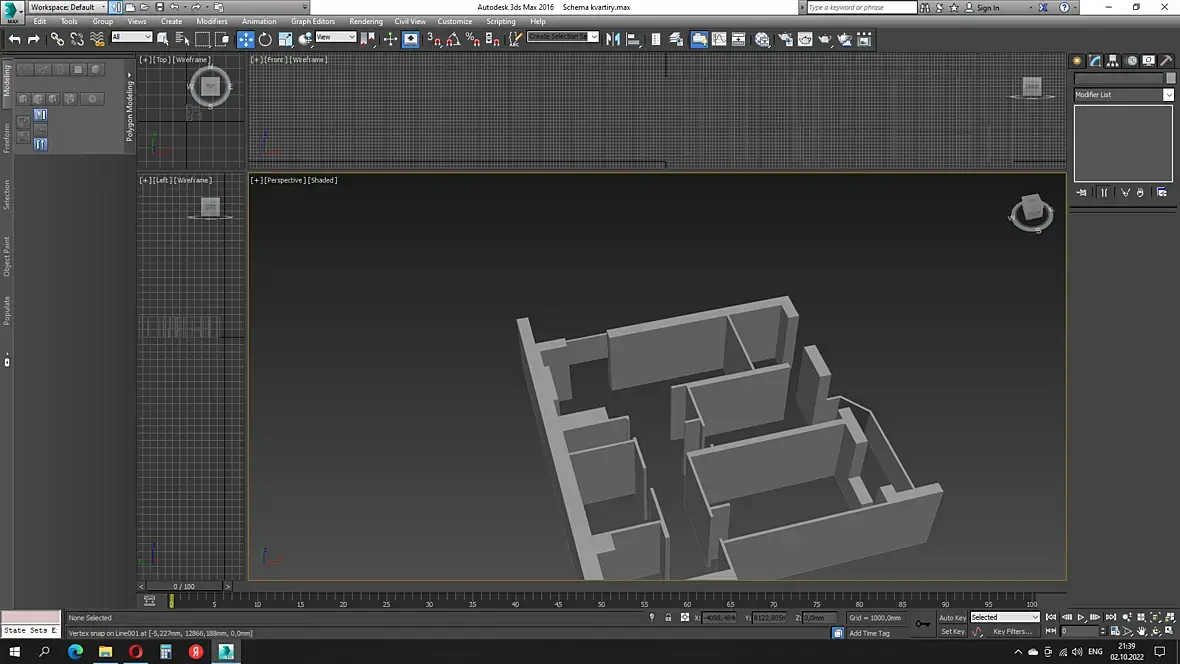
Task: Activate the Select and Rotate tool
Action: point(265,39)
